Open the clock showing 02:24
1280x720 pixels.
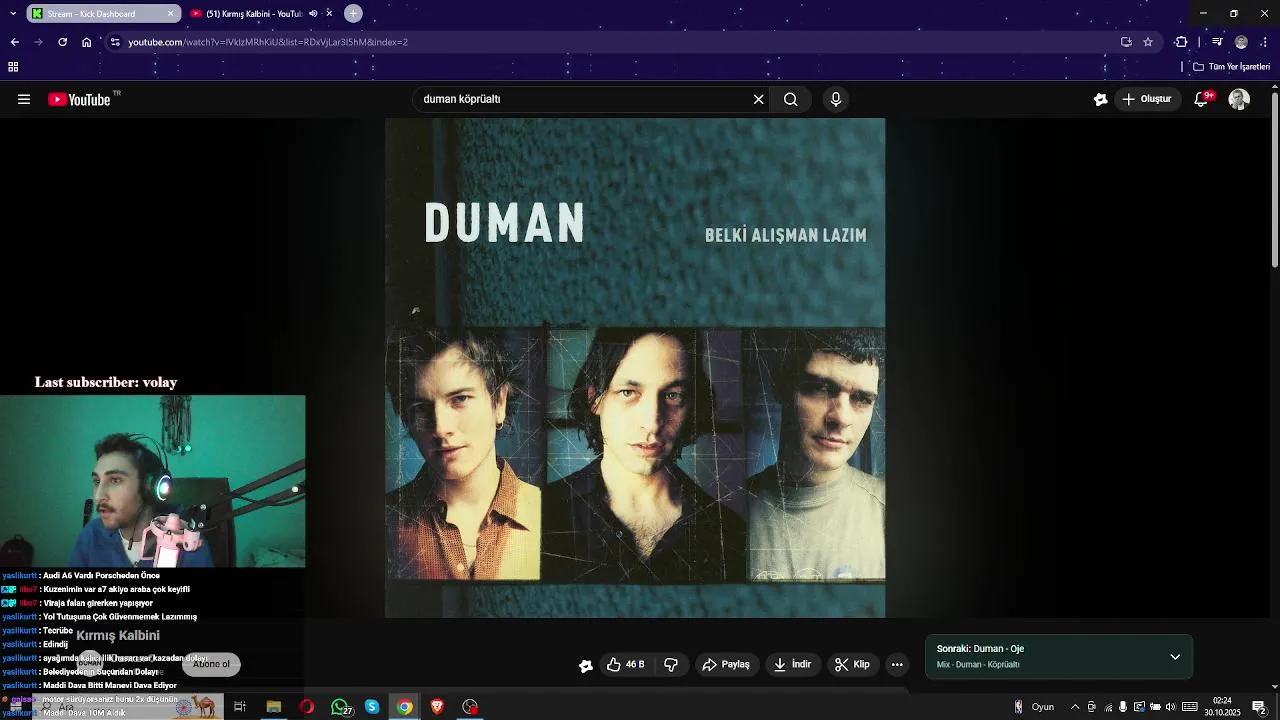(1222, 706)
